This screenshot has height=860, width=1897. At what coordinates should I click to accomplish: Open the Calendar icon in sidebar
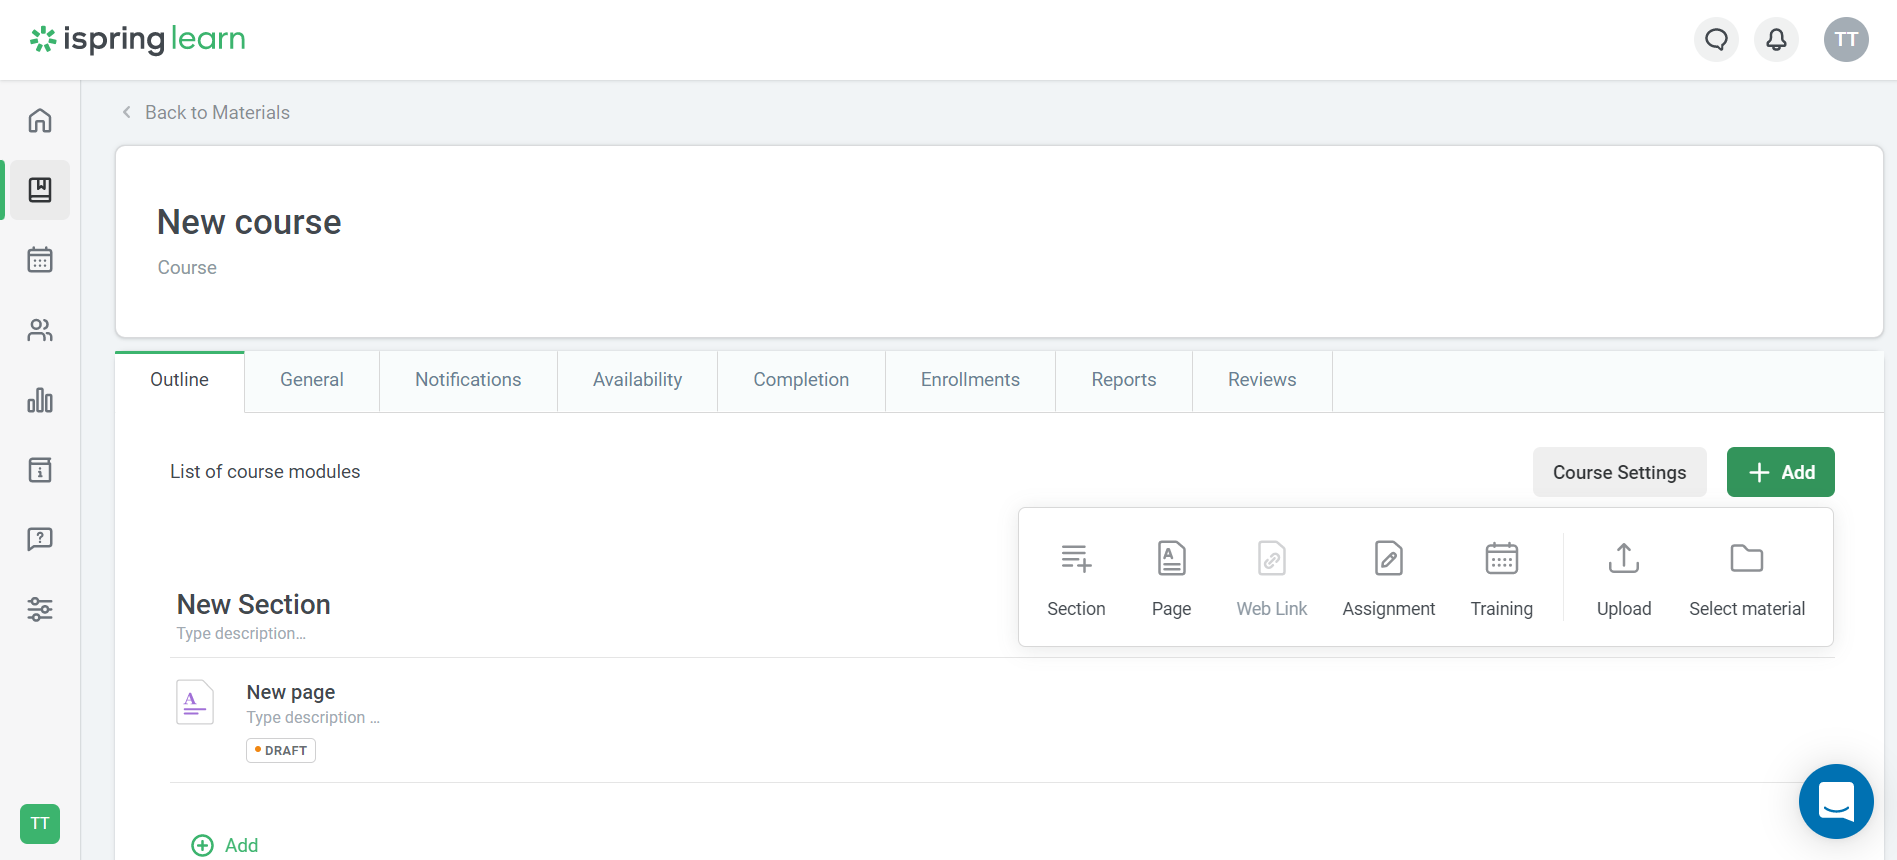click(40, 260)
